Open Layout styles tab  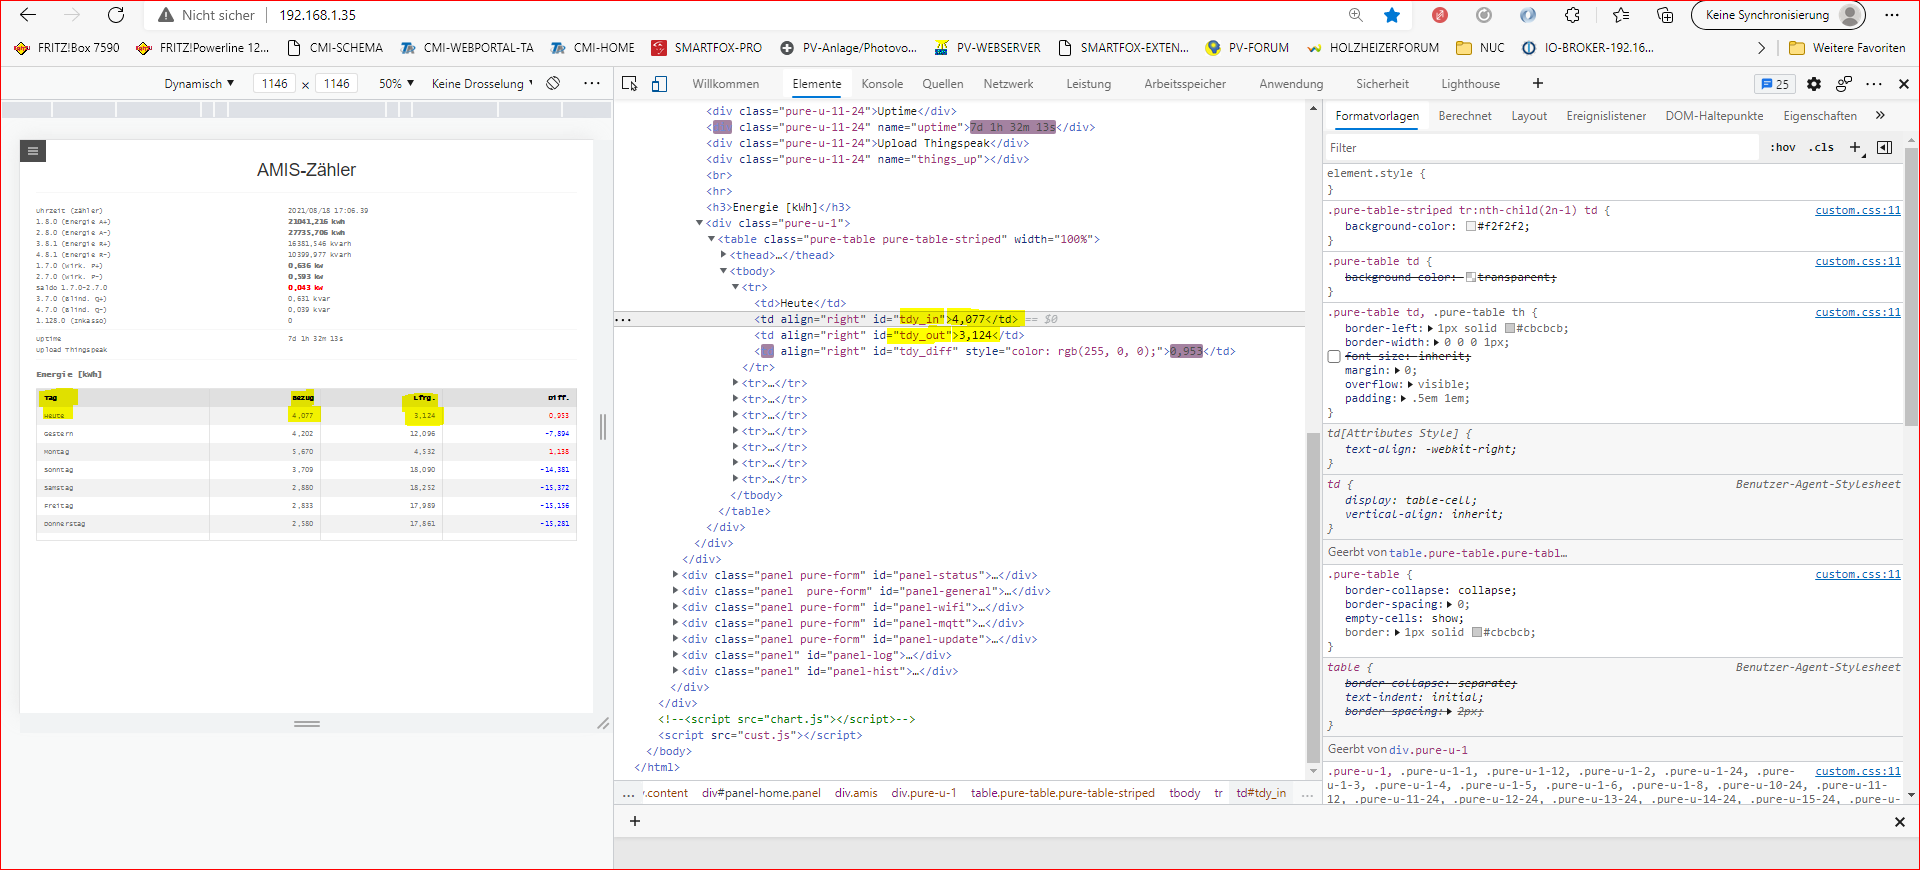[x=1529, y=116]
